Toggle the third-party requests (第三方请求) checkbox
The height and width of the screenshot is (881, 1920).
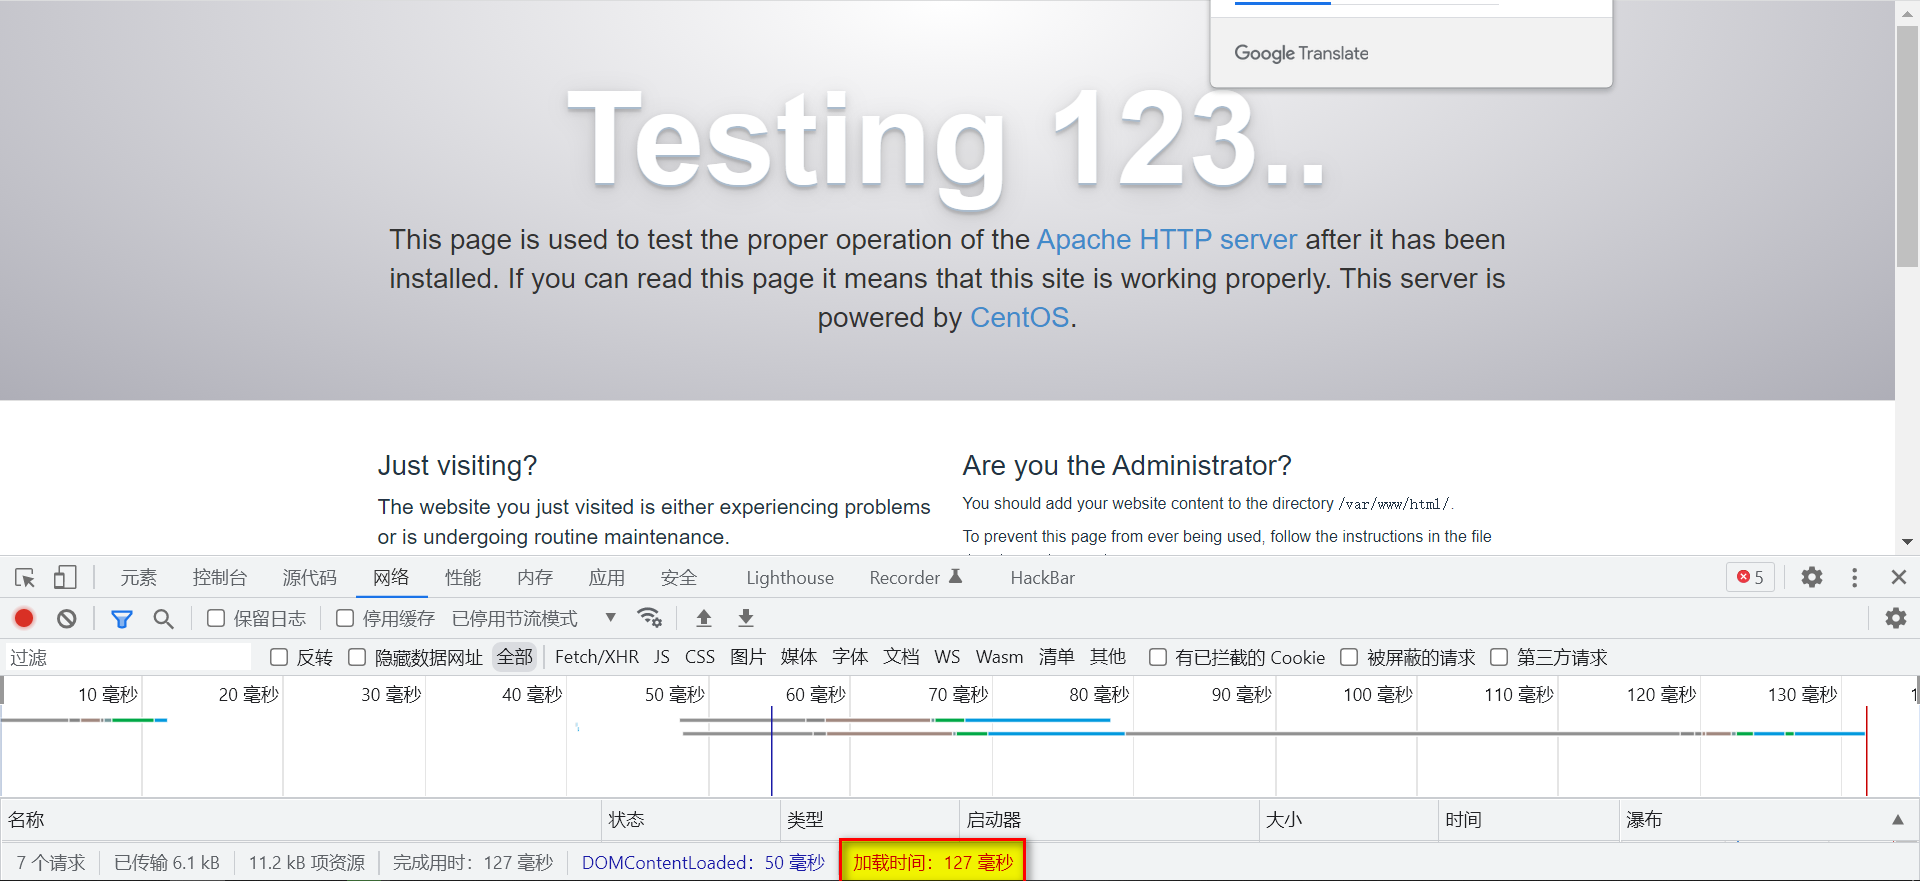1499,657
